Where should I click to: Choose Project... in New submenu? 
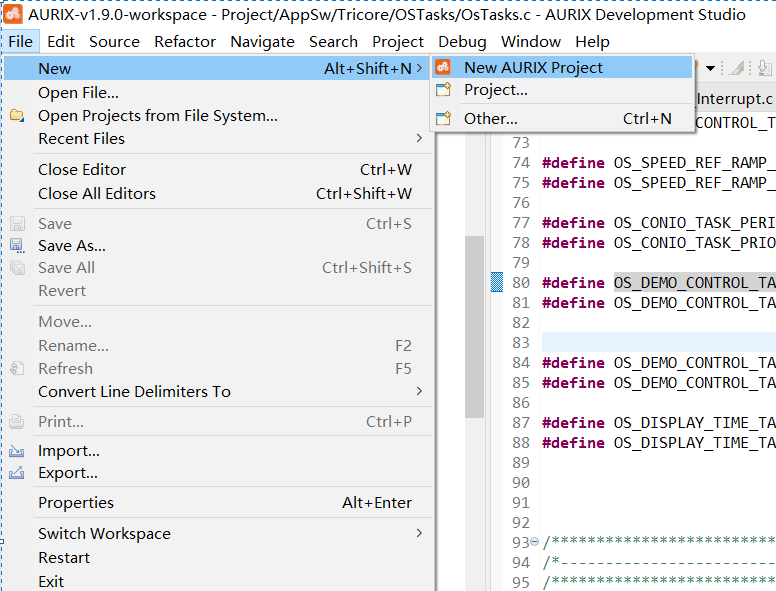pos(562,90)
